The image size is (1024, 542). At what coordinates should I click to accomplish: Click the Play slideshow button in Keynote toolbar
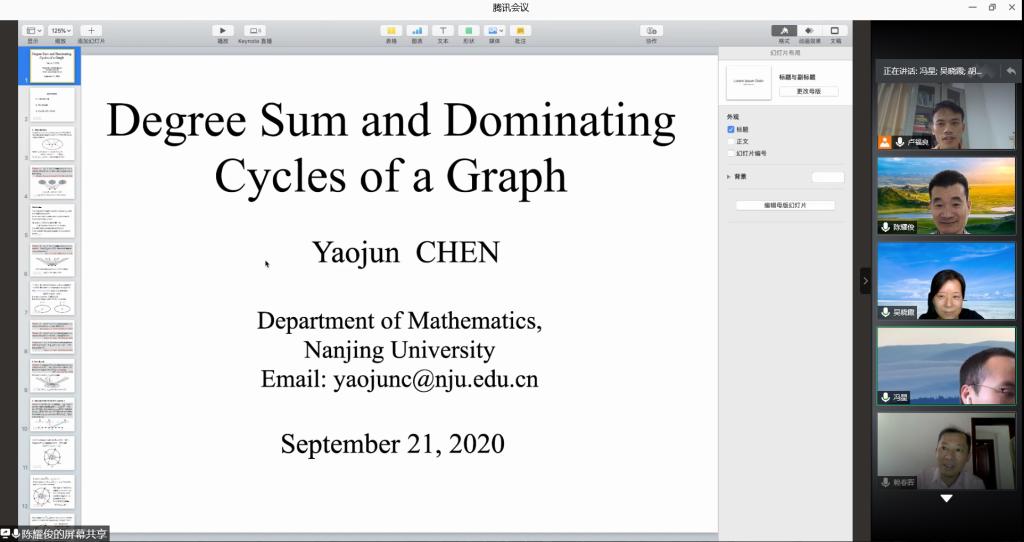tap(223, 31)
